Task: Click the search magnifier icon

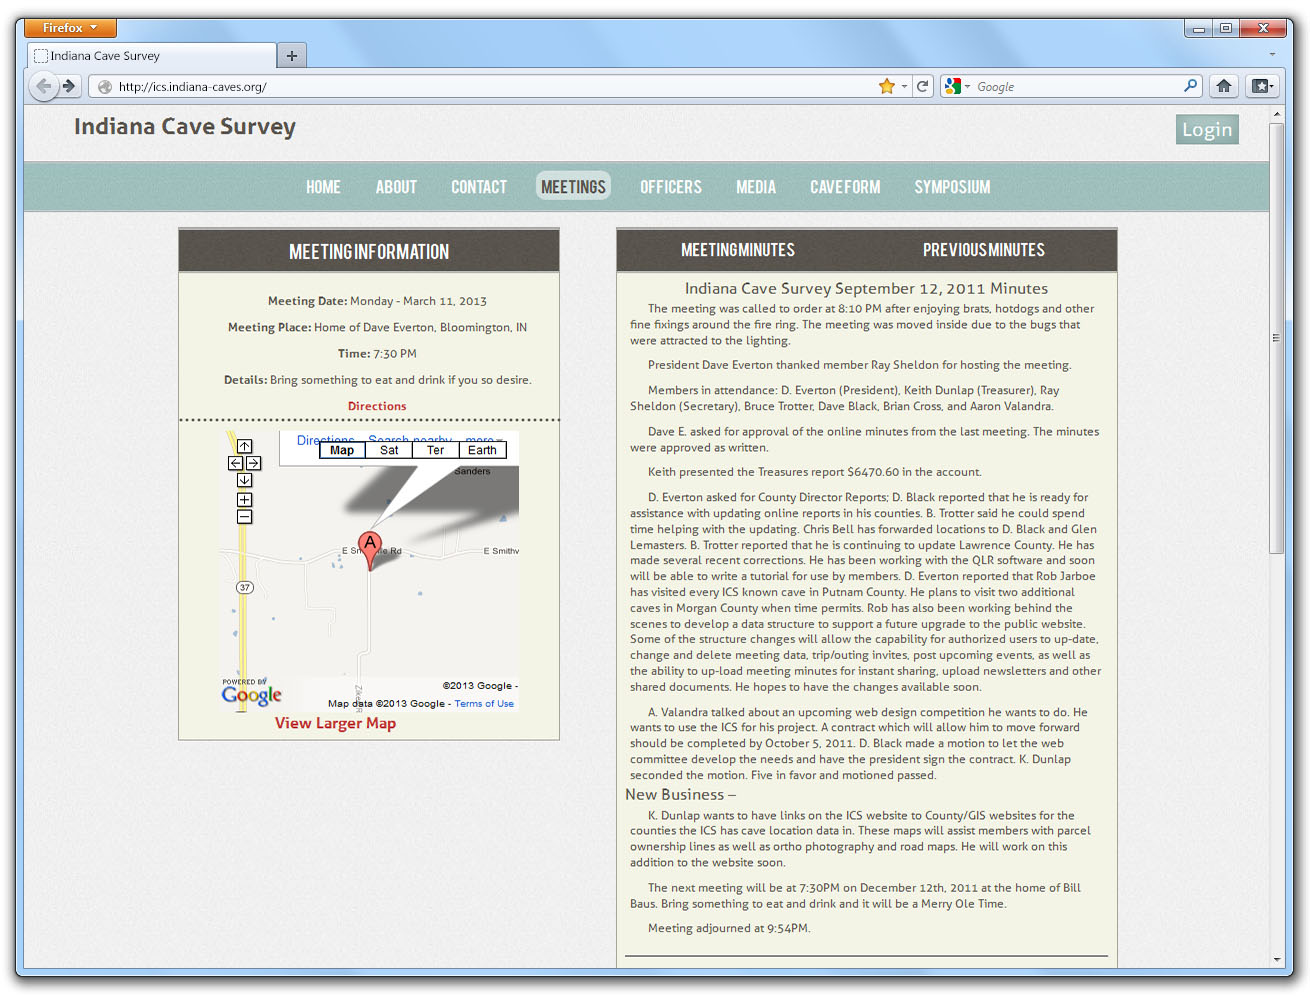Action: 1190,86
